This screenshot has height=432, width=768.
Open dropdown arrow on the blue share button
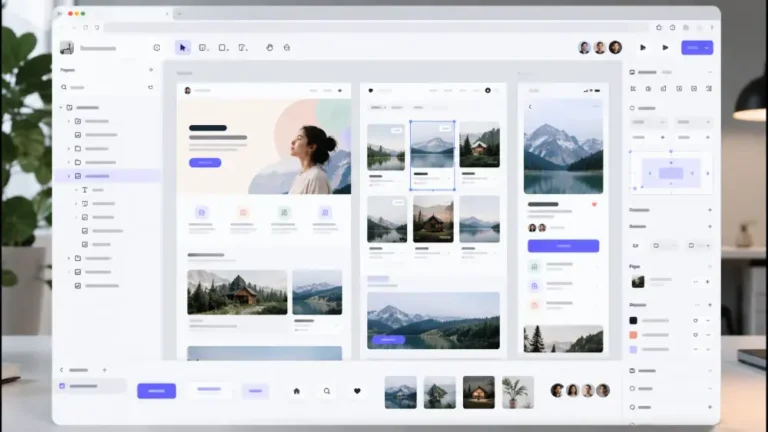tap(707, 48)
